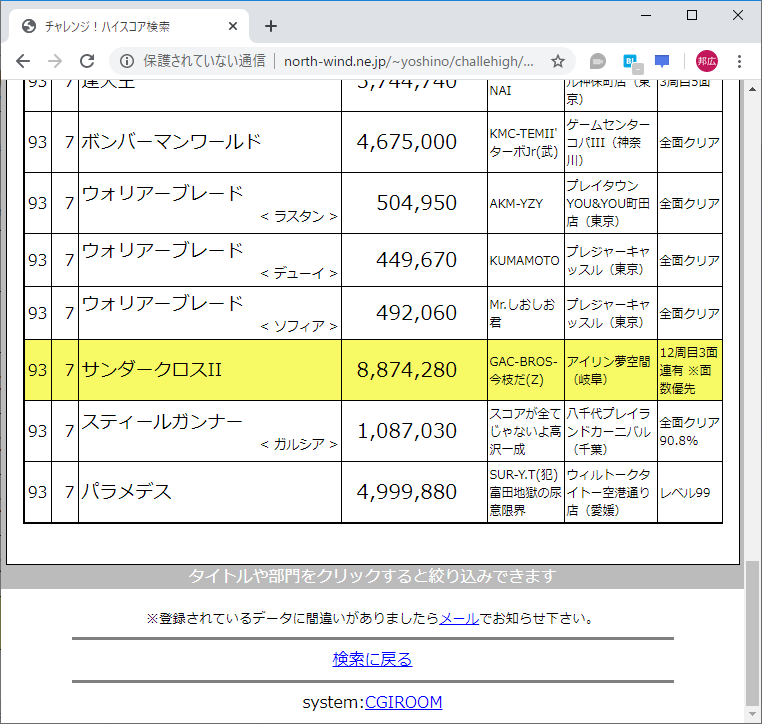Open the Chrome three-dot menu
The width and height of the screenshot is (762, 724).
739,61
